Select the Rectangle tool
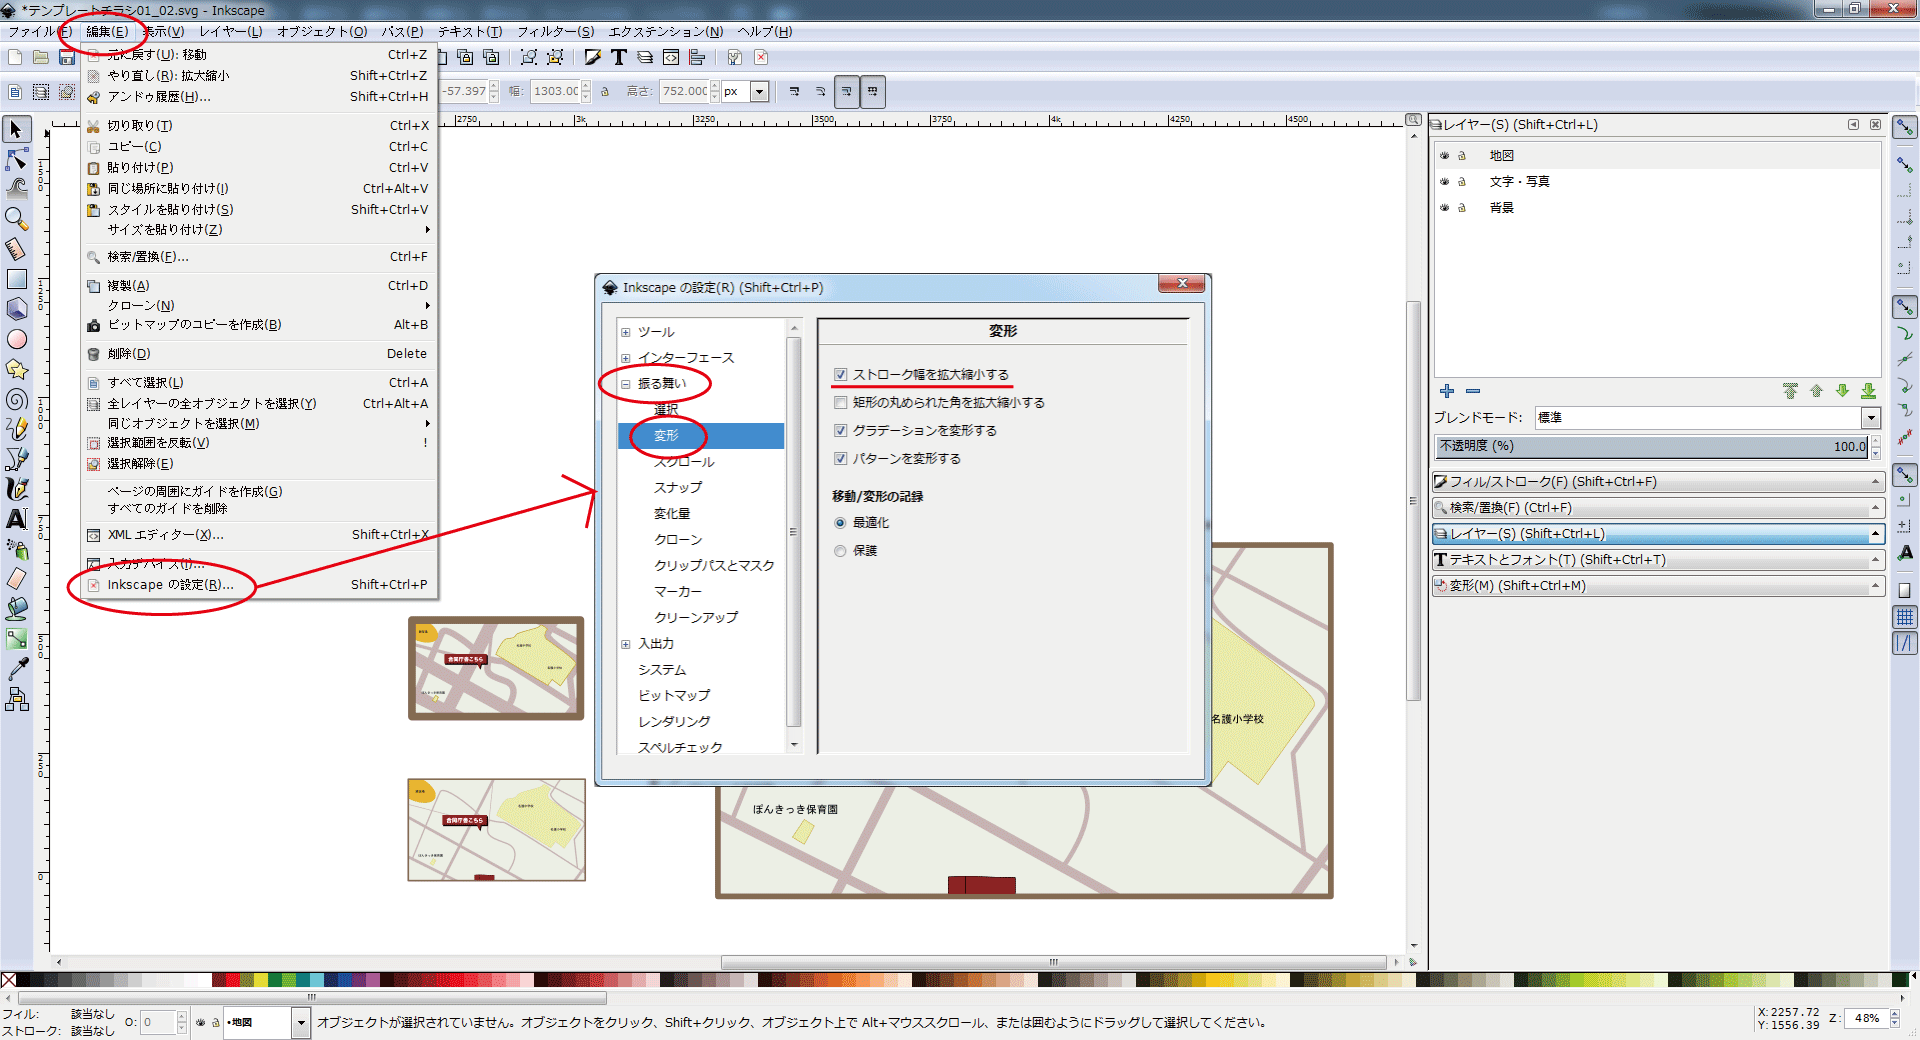 [16, 279]
